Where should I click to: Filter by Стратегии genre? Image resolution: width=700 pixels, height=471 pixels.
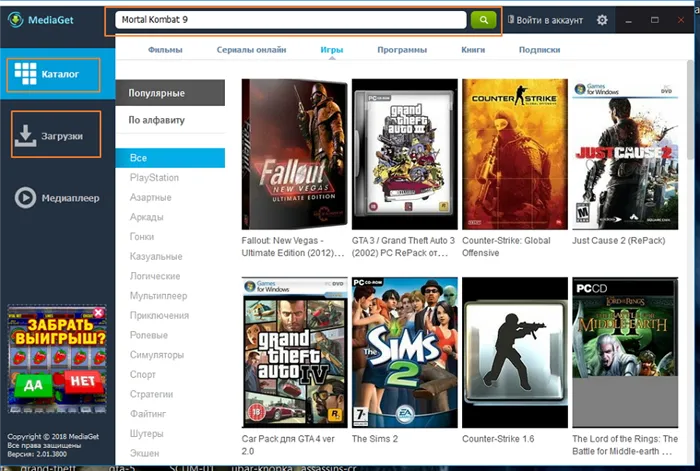(x=151, y=394)
